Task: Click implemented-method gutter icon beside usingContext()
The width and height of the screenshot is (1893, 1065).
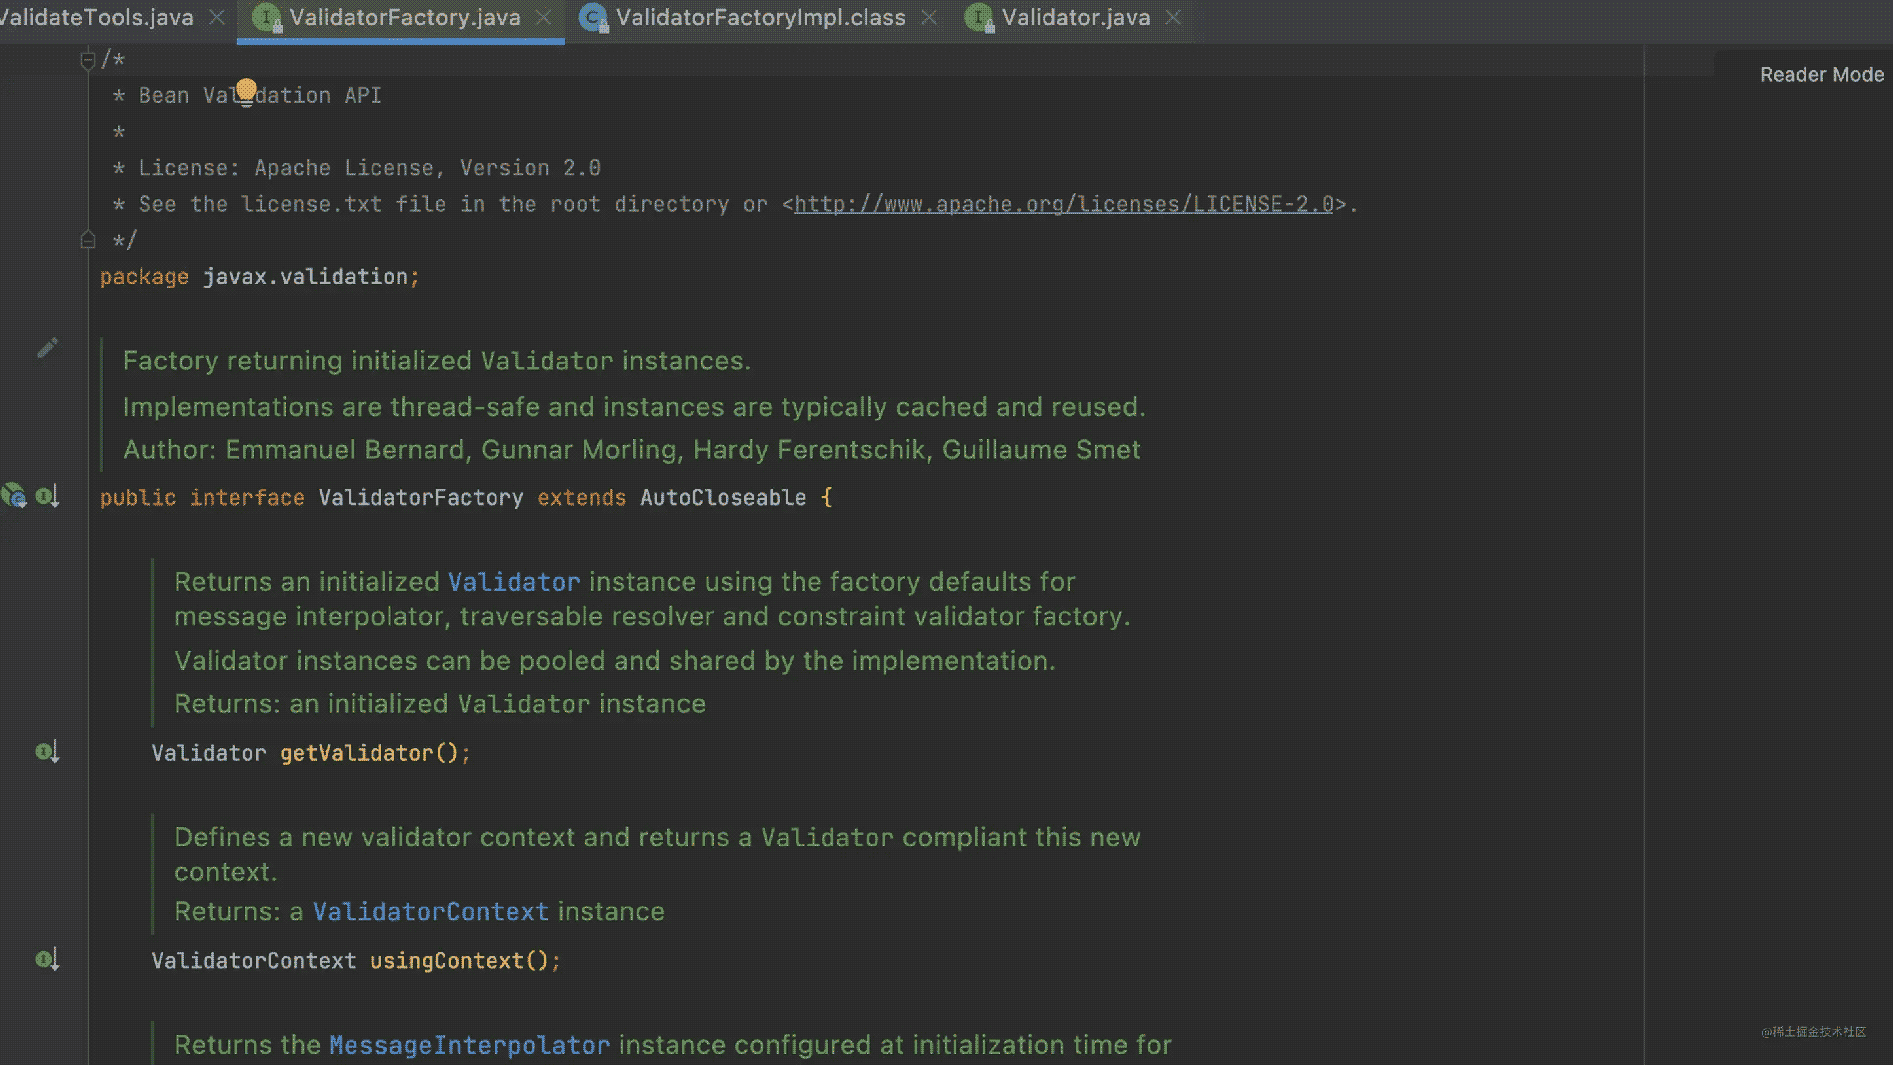Action: pyautogui.click(x=47, y=960)
